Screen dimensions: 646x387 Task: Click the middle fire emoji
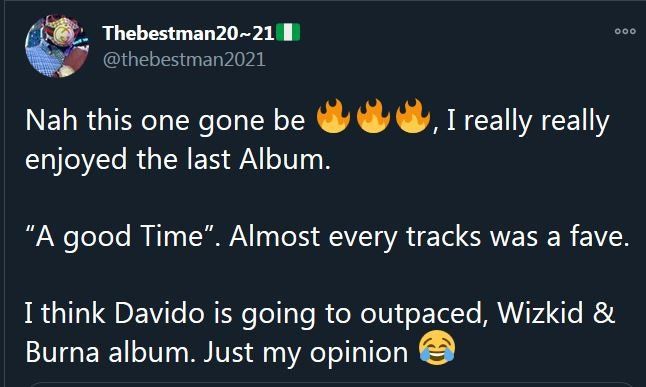pyautogui.click(x=373, y=116)
